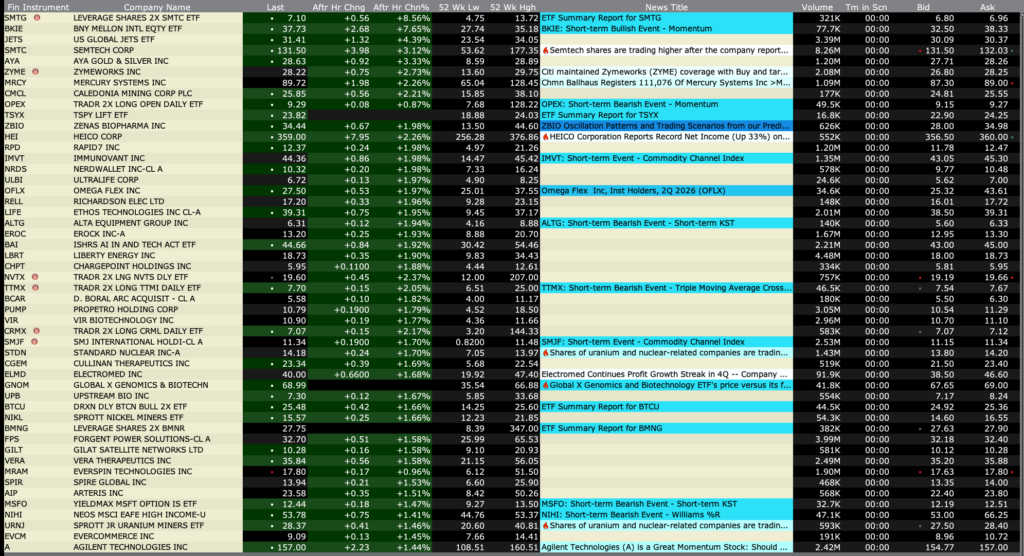Viewport: 1024px width, 556px height.
Task: Sort by the Last price column header
Action: tap(275, 7)
